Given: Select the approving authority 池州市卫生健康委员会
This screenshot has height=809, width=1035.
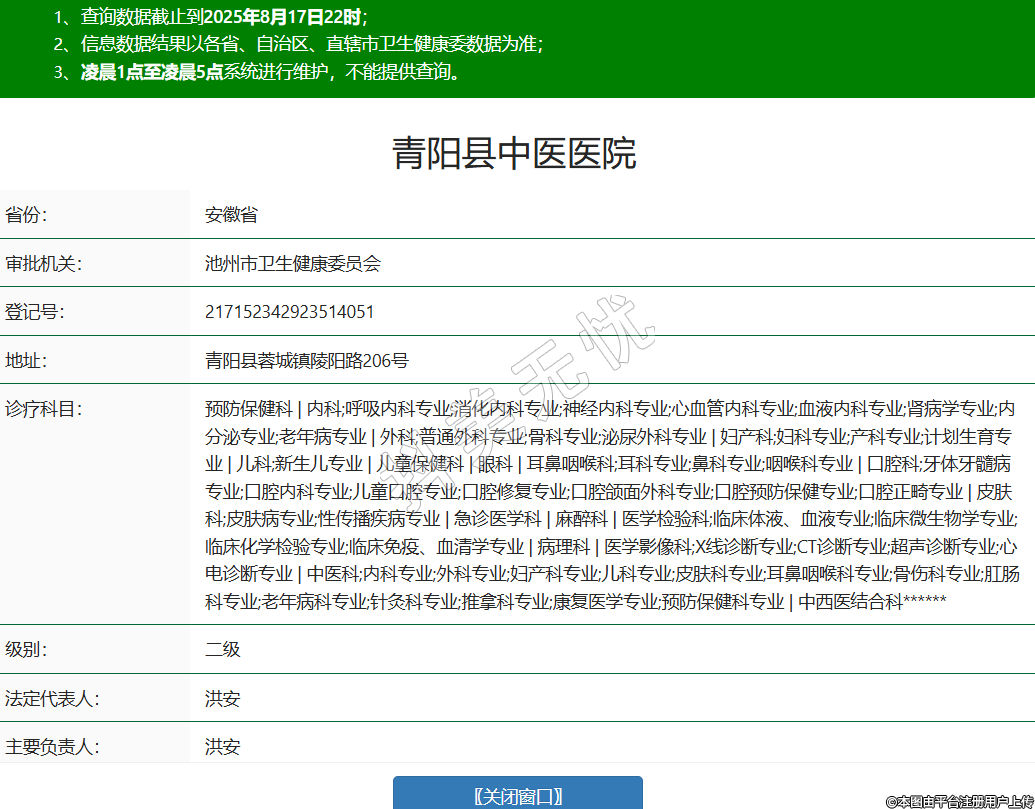Looking at the screenshot, I should (x=293, y=264).
